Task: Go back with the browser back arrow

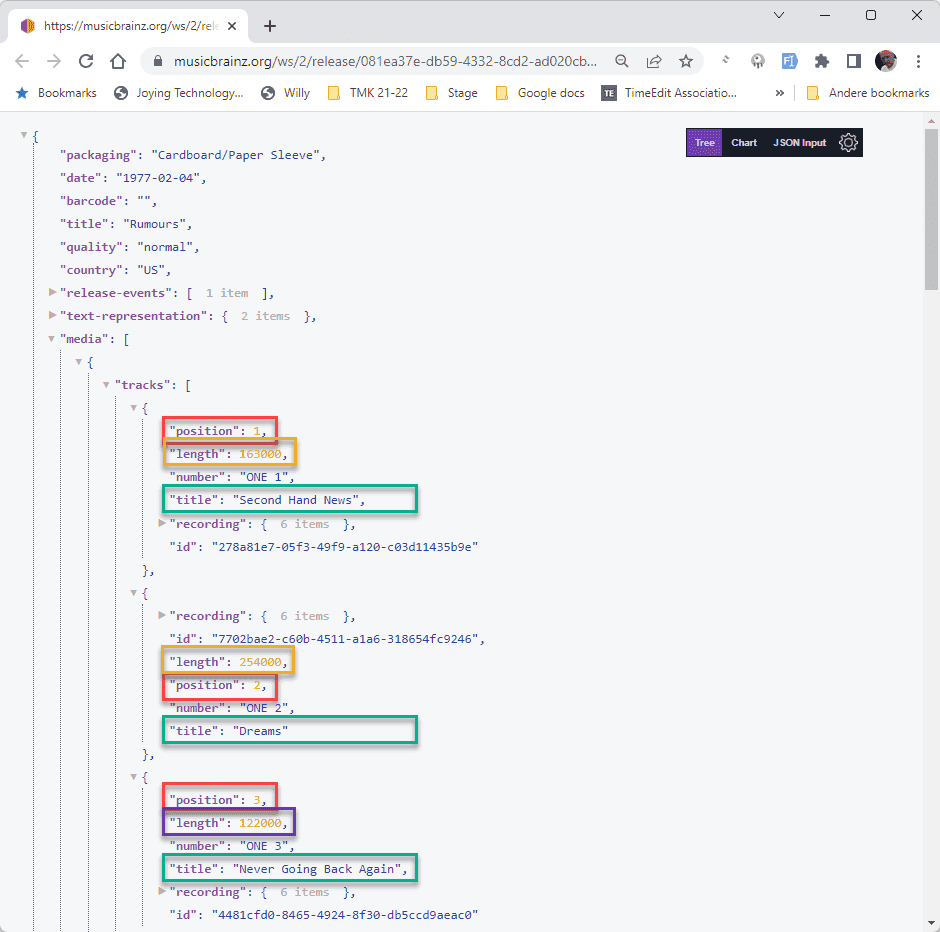Action: point(22,61)
